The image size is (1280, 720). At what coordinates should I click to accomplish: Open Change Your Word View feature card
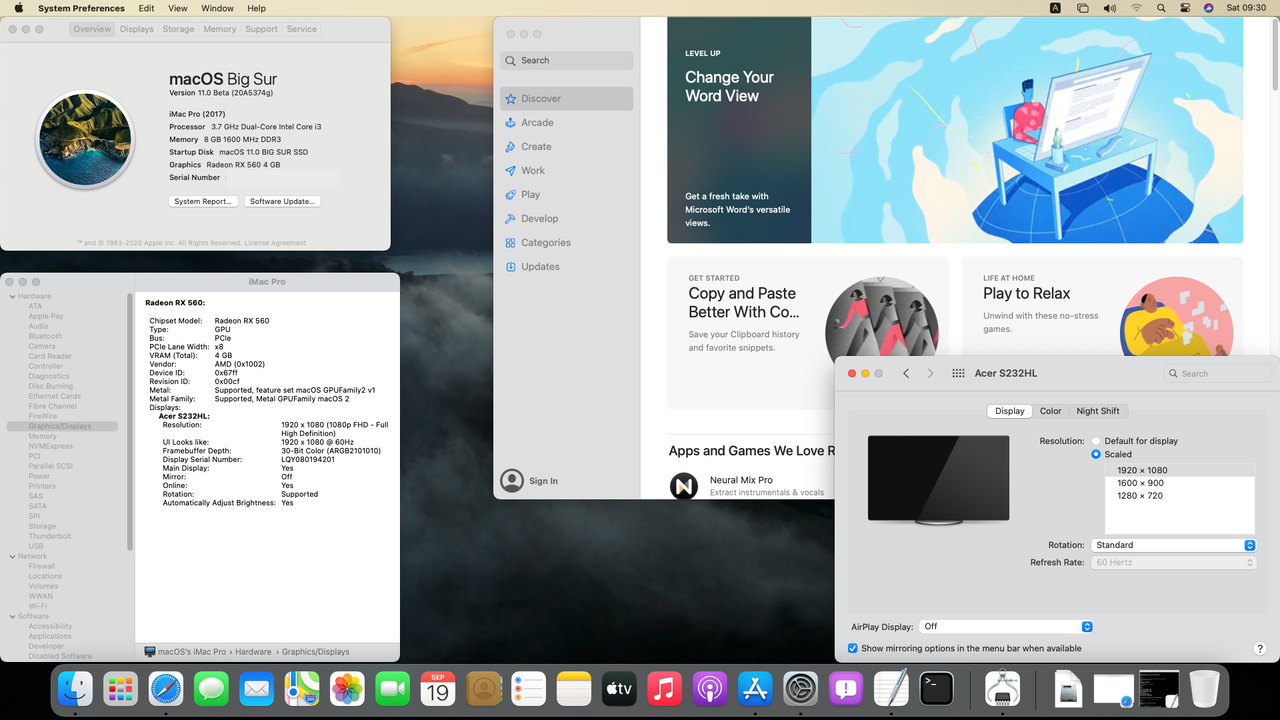tap(955, 130)
